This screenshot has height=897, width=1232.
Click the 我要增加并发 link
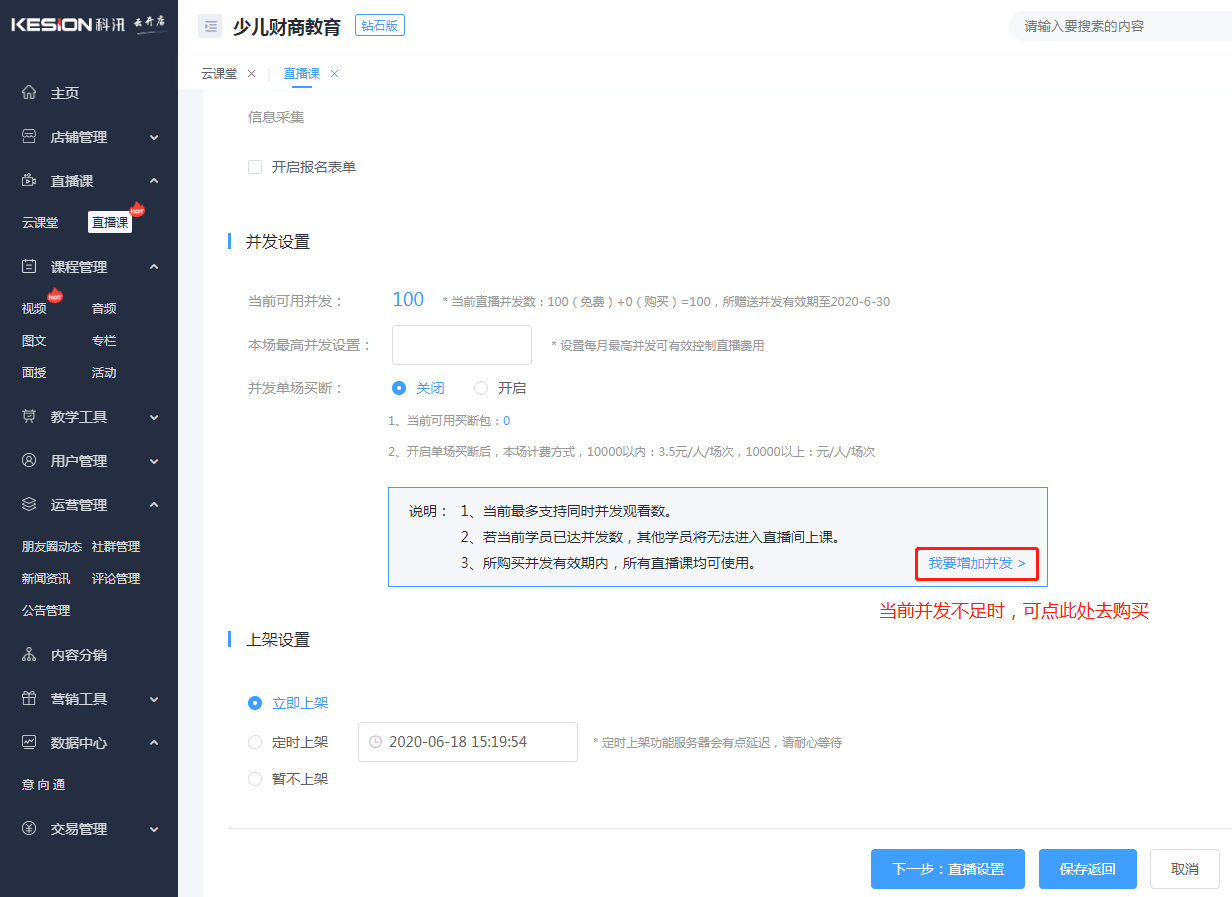975,563
